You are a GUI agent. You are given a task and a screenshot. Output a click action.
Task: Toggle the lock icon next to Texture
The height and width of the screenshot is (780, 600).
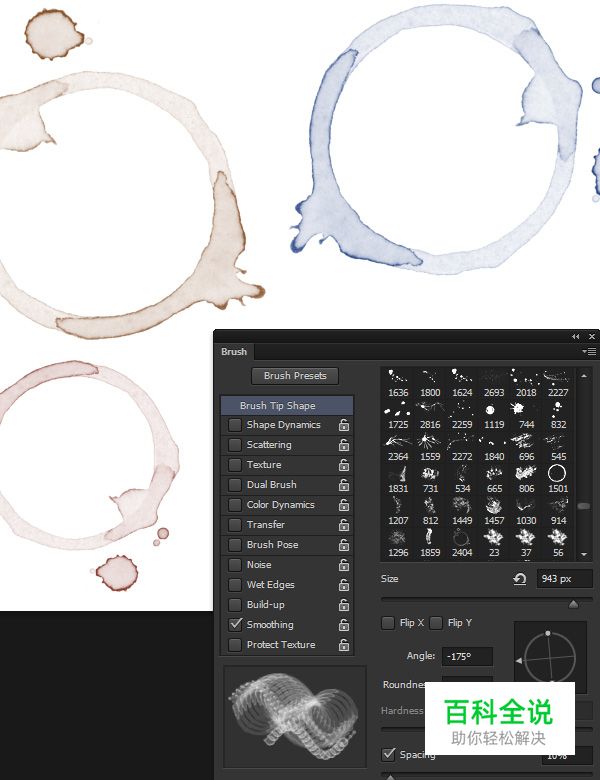(x=344, y=465)
